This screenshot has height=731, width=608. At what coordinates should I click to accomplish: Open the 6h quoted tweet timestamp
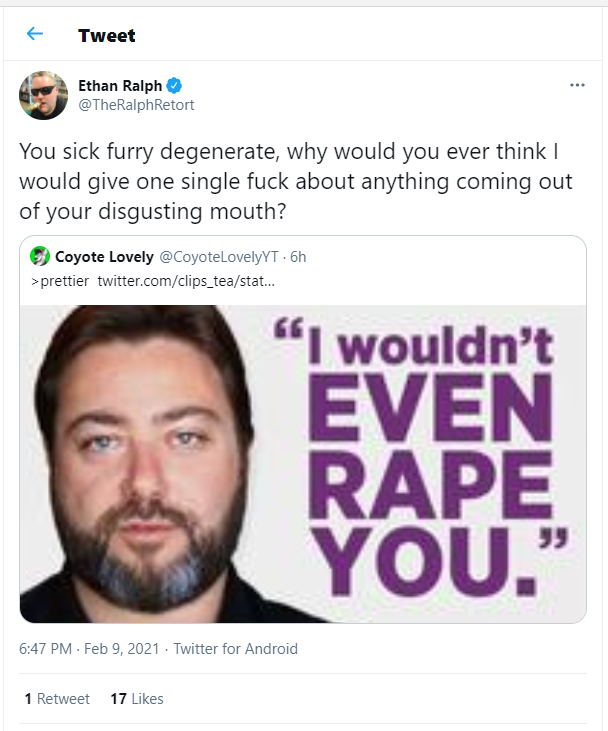298,257
